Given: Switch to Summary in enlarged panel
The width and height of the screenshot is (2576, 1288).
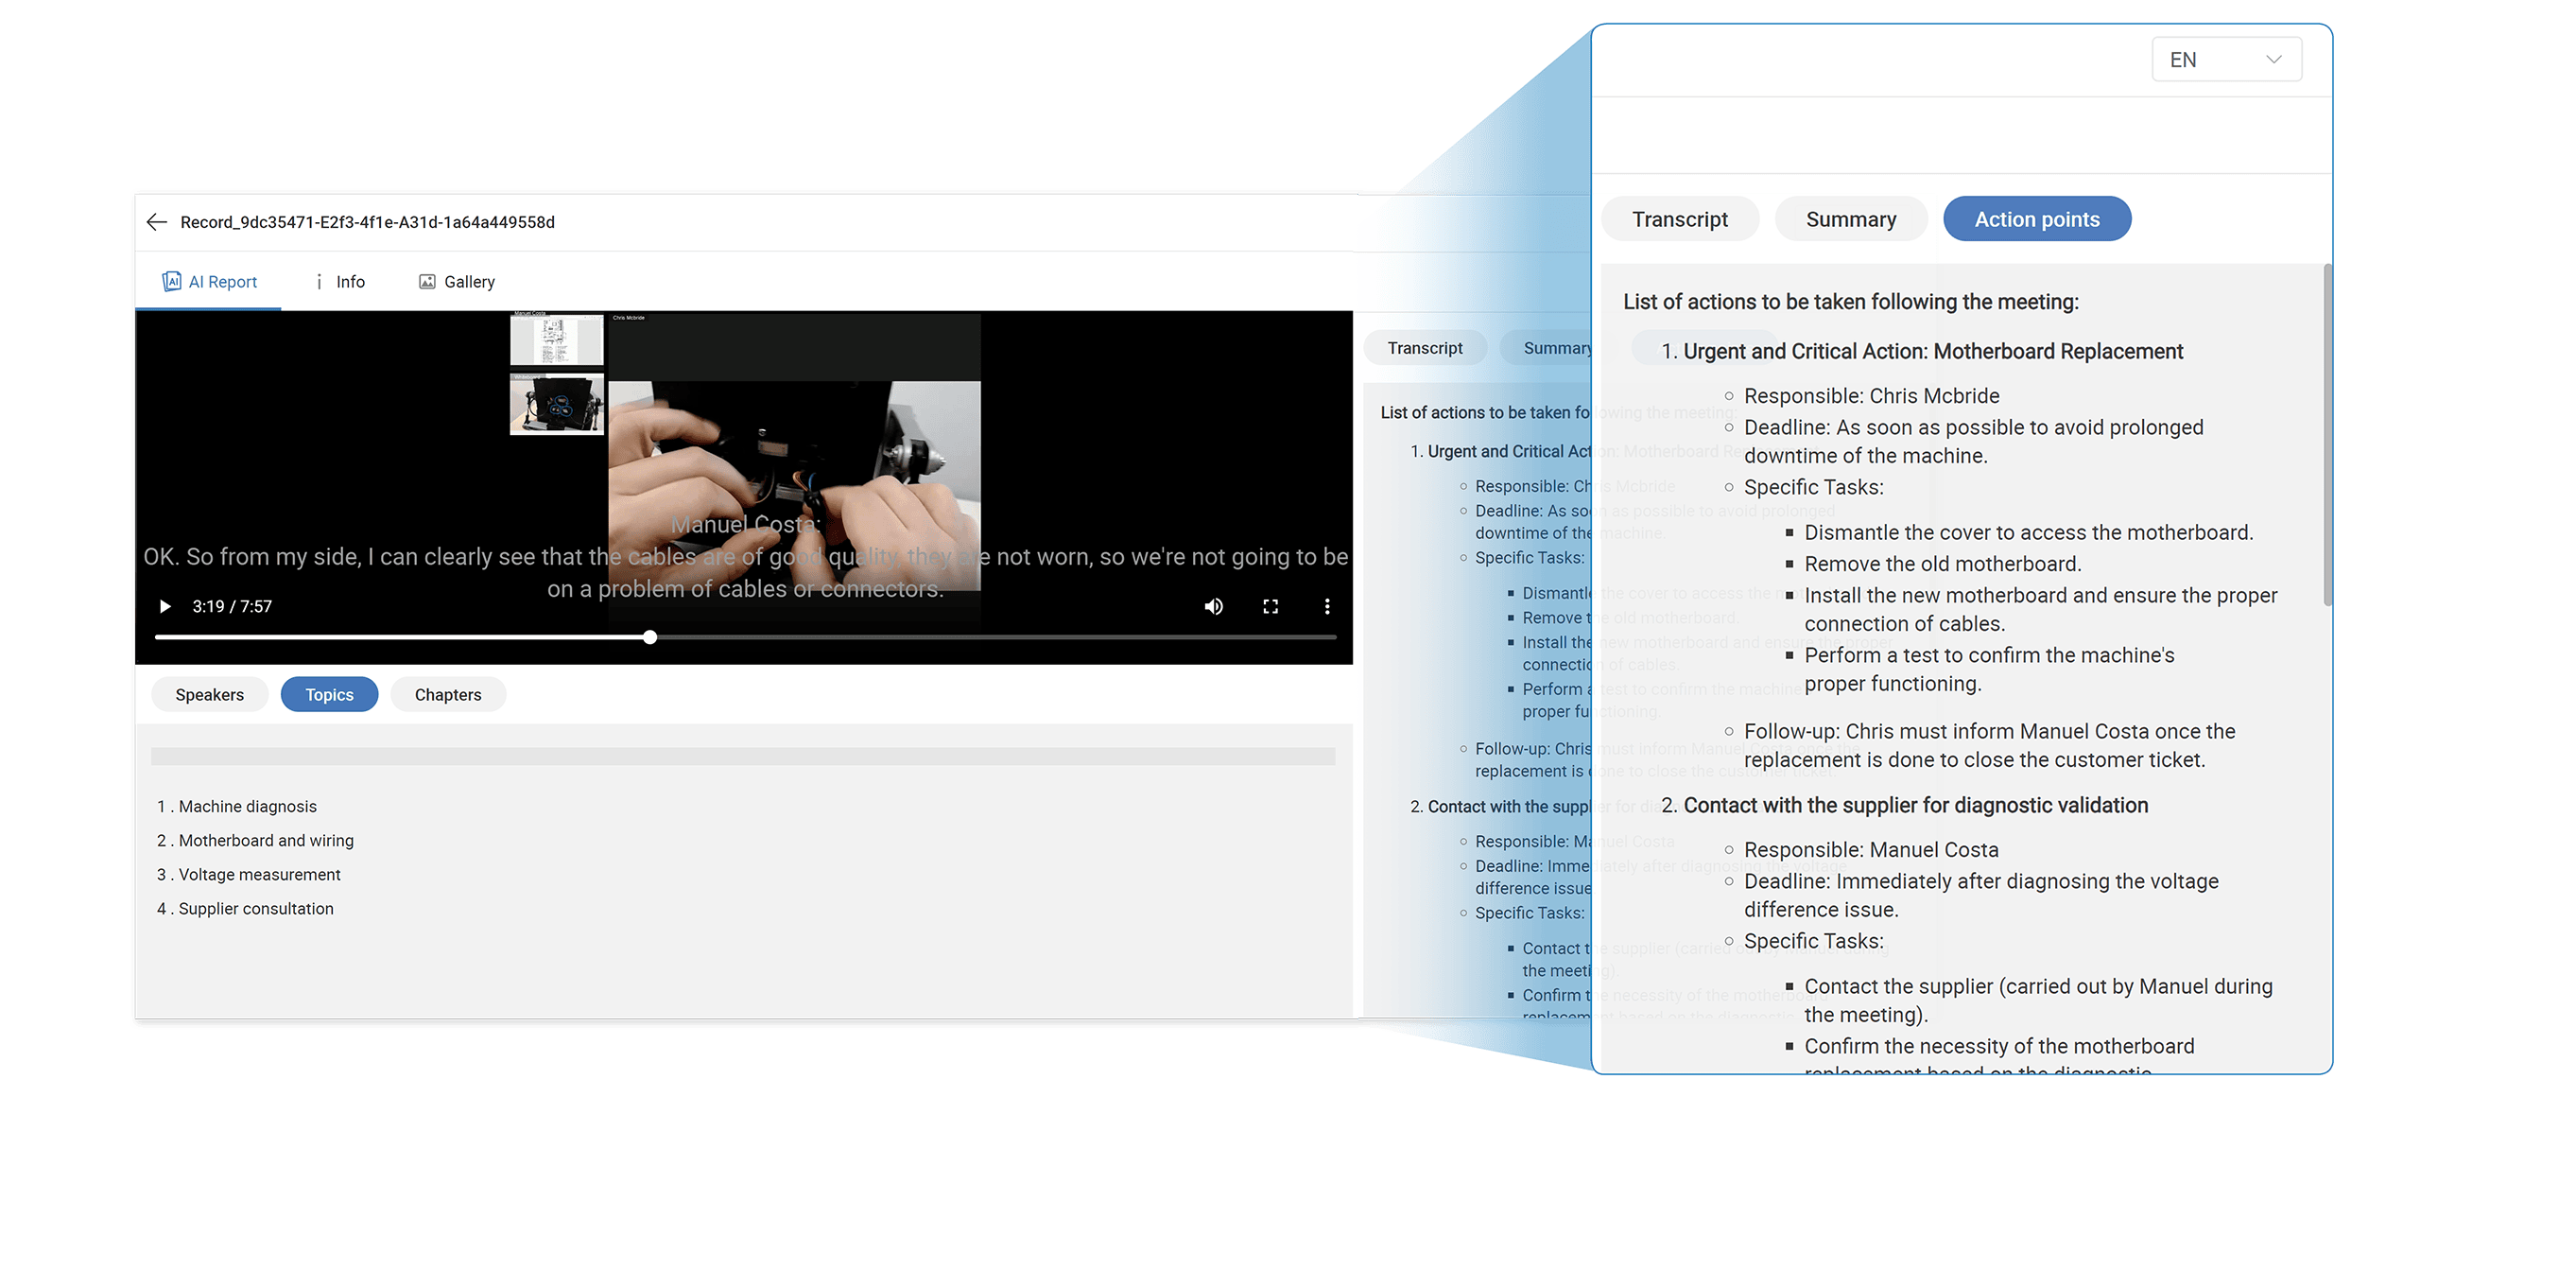Looking at the screenshot, I should point(1851,219).
